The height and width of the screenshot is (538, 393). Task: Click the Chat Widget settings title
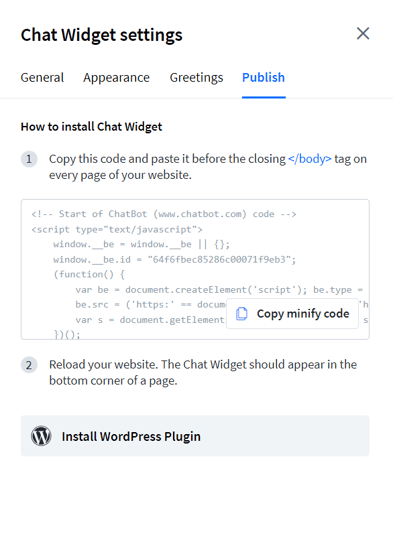coord(102,35)
